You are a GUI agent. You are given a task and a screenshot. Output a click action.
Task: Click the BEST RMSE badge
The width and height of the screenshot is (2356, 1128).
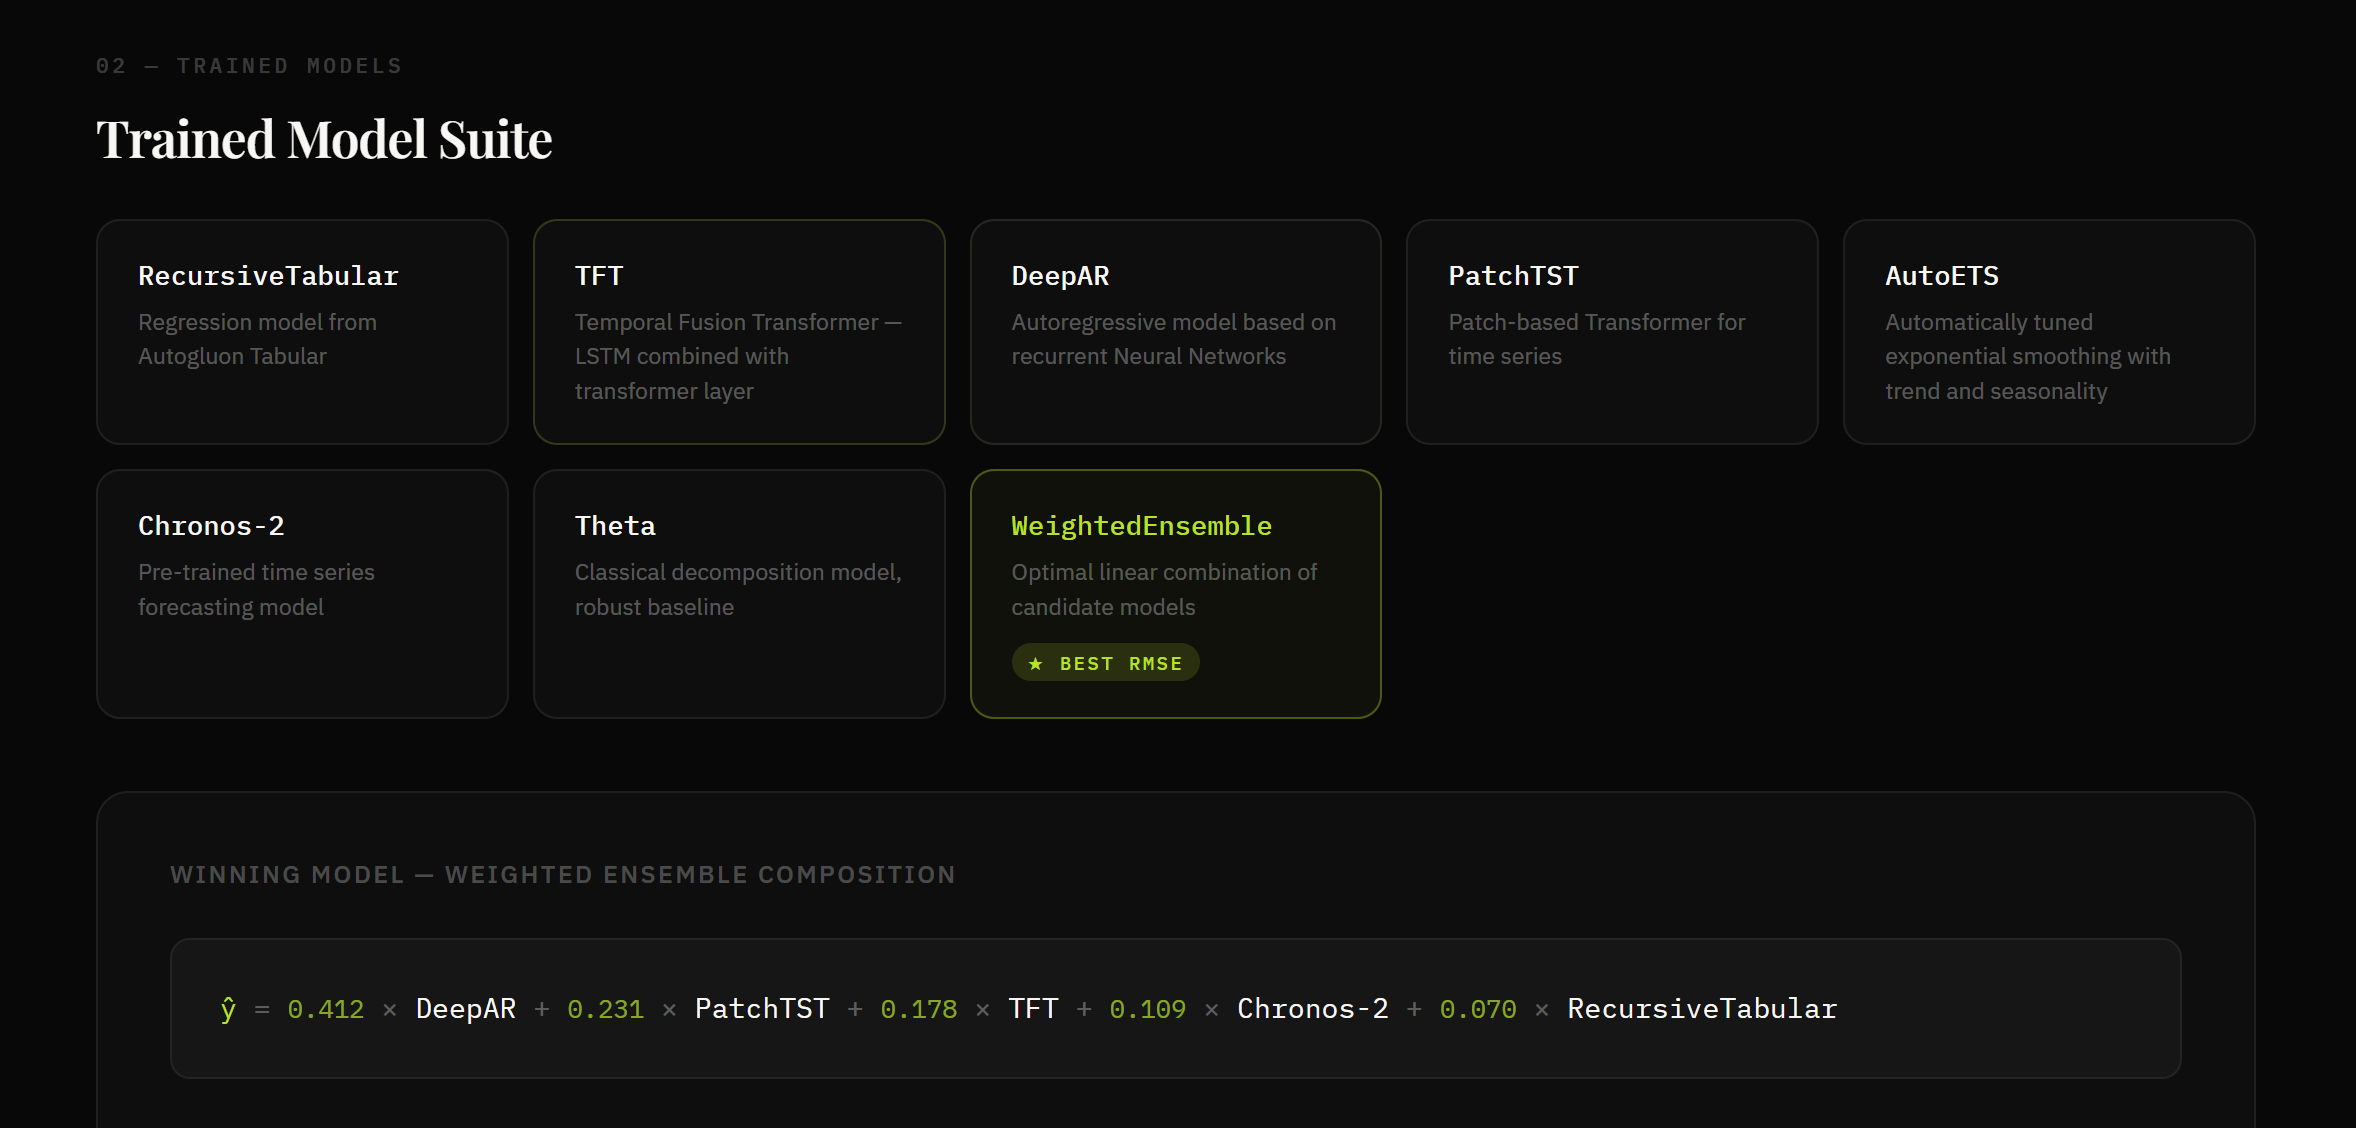point(1106,663)
